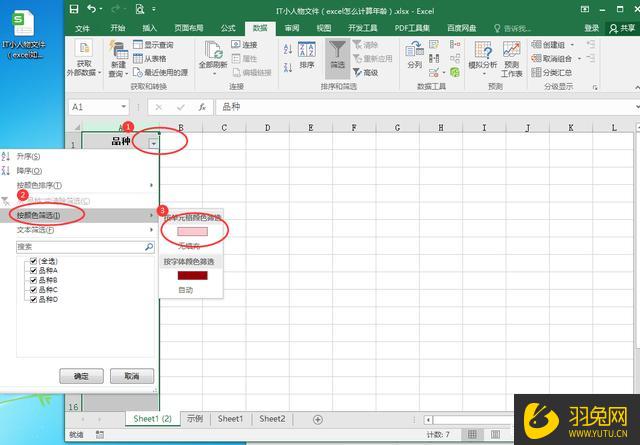
Task: Open the Undo history dropdown arrow
Action: pos(101,9)
